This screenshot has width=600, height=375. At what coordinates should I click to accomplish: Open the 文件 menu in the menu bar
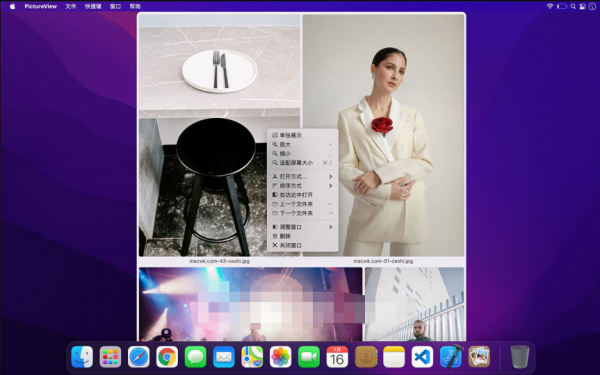click(70, 6)
